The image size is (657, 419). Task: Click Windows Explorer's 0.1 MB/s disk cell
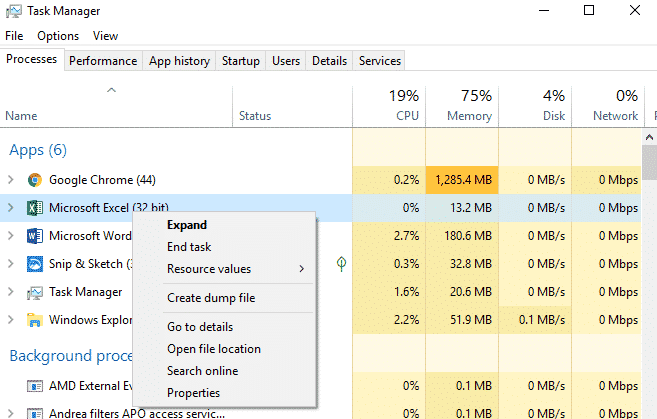tap(535, 320)
